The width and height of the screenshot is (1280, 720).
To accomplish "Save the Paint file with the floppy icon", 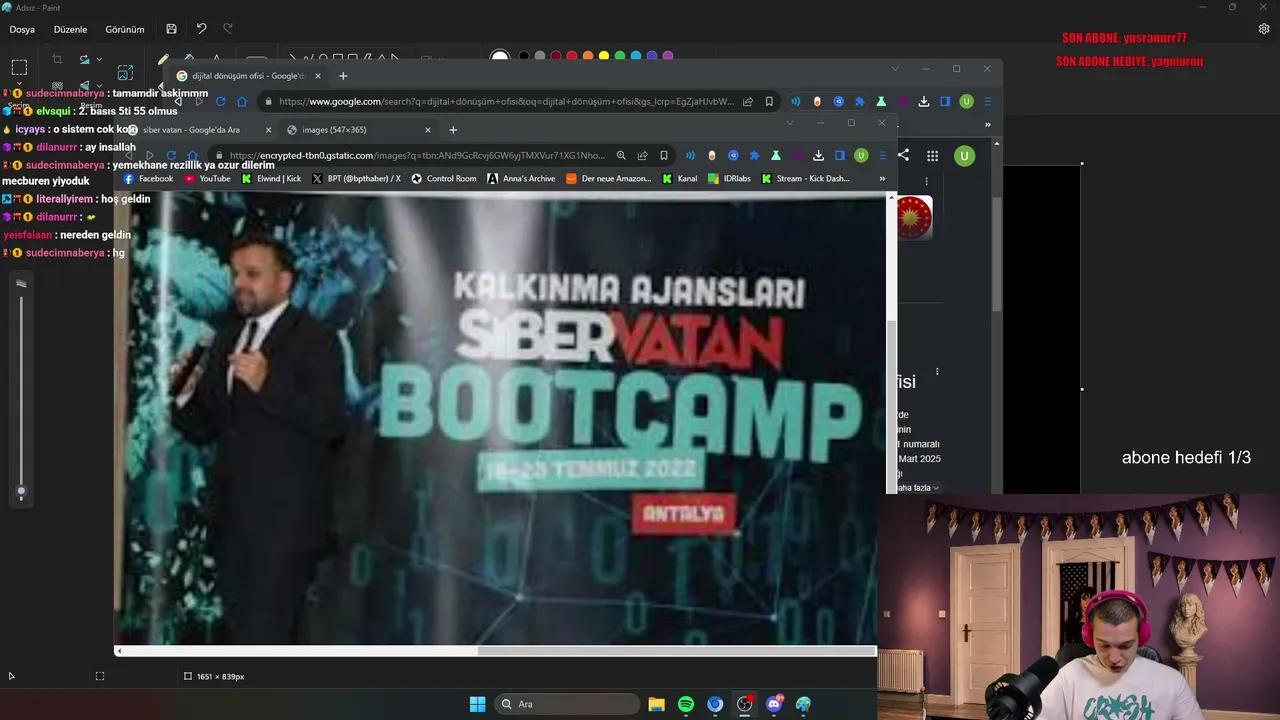I will click(x=172, y=29).
